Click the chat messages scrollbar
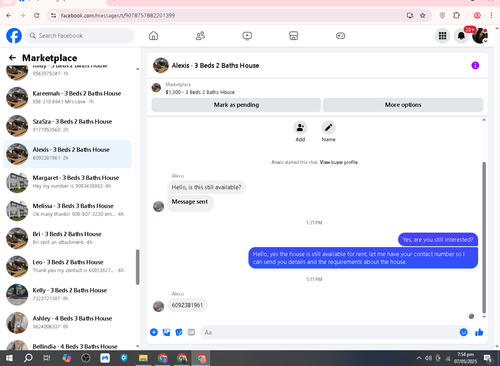The height and width of the screenshot is (366, 500). (x=484, y=237)
